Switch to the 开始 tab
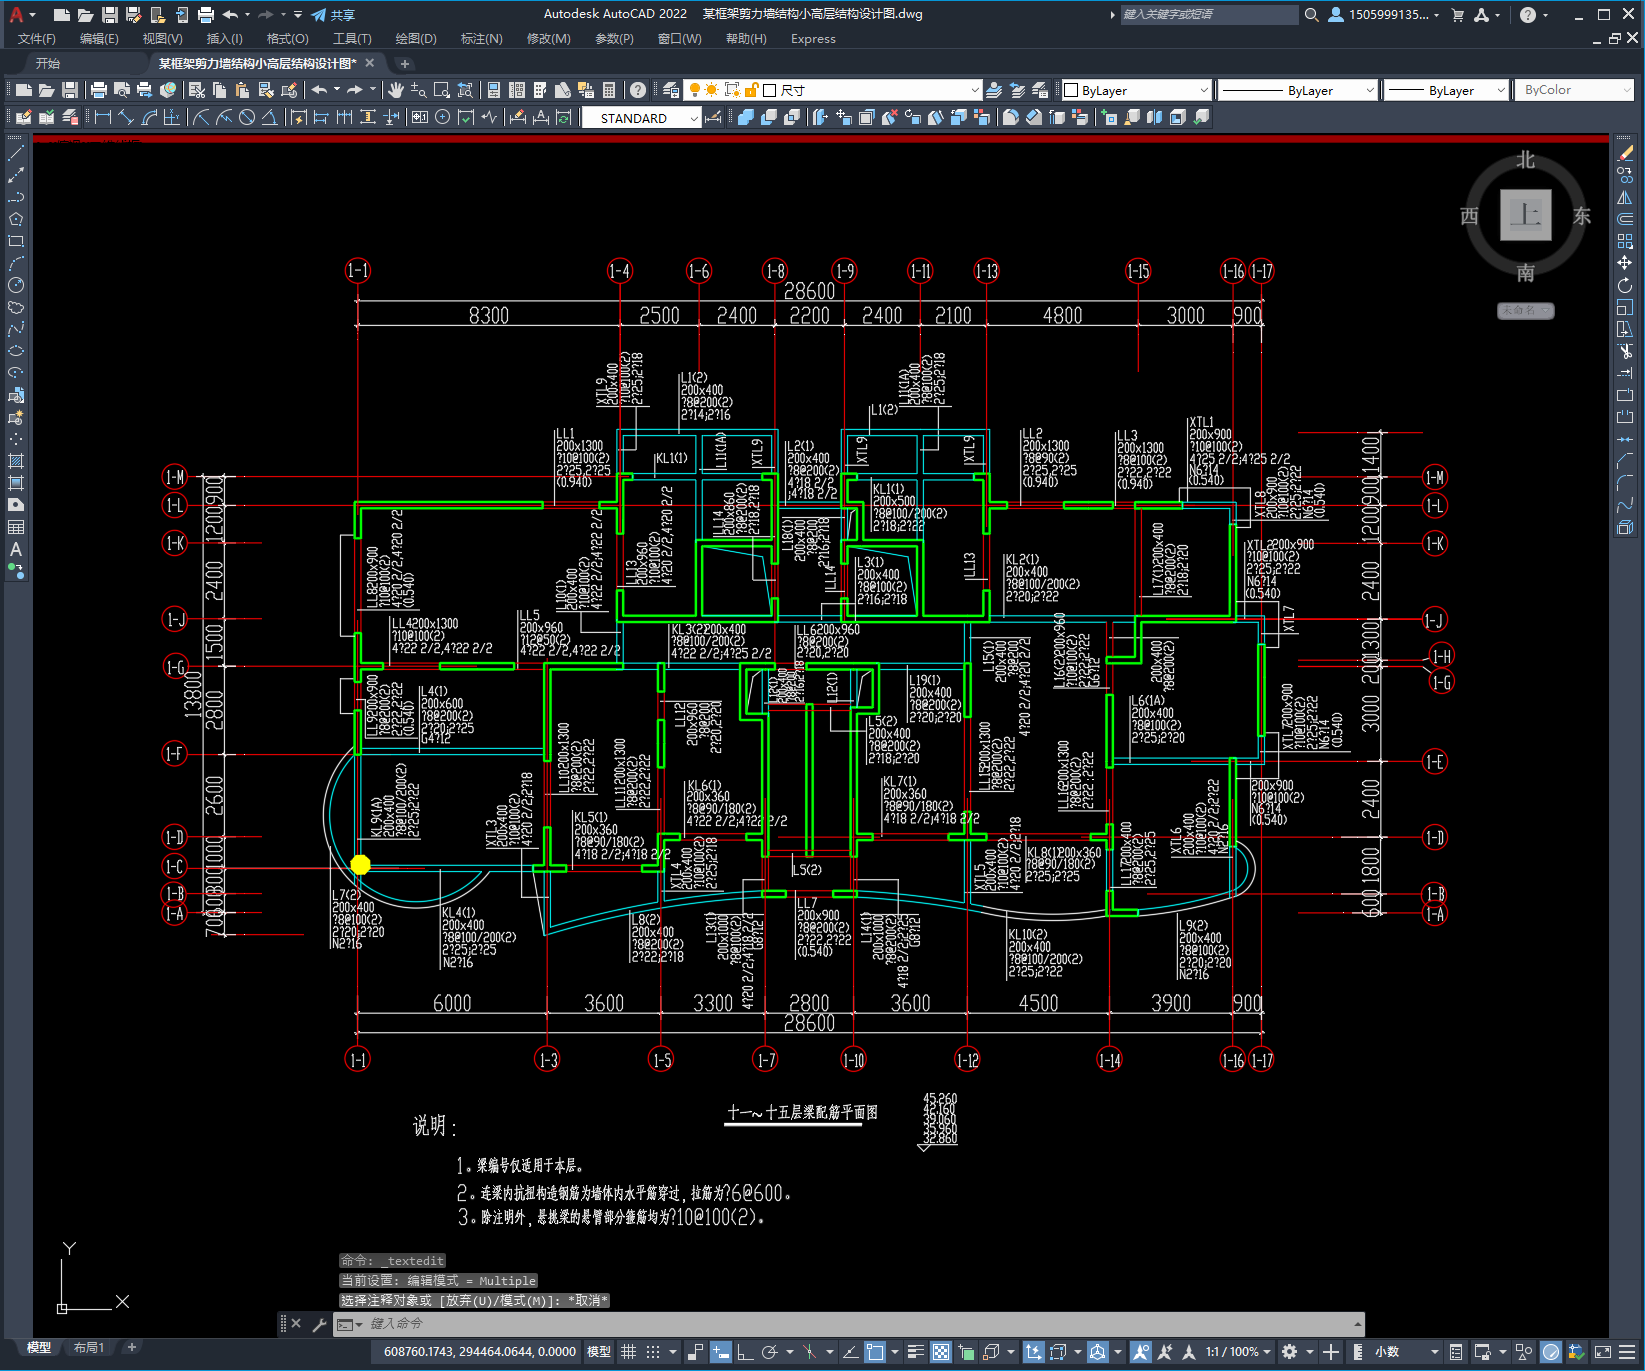1645x1371 pixels. pos(47,63)
